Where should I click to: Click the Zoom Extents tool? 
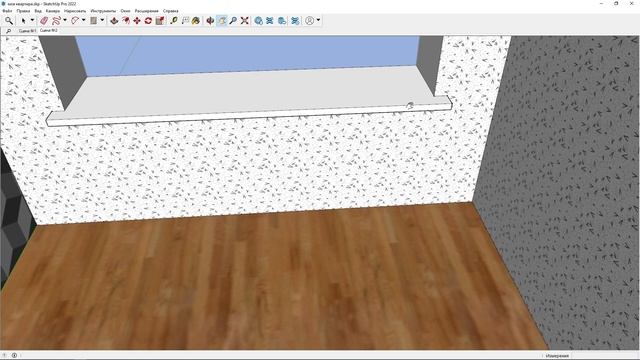click(x=244, y=20)
